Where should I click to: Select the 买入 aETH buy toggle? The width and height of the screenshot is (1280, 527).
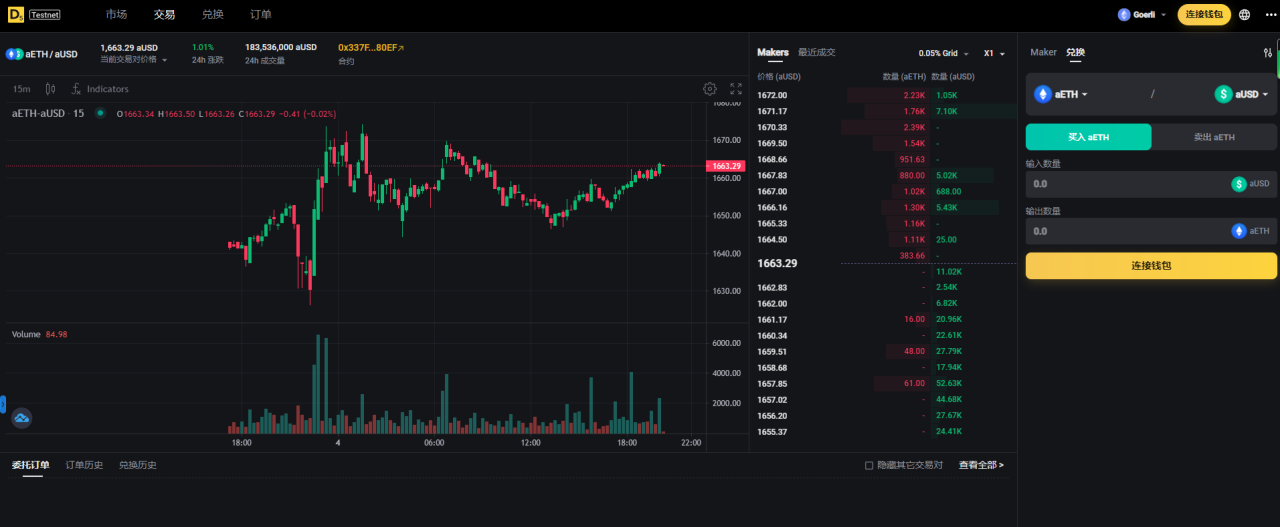click(1088, 137)
